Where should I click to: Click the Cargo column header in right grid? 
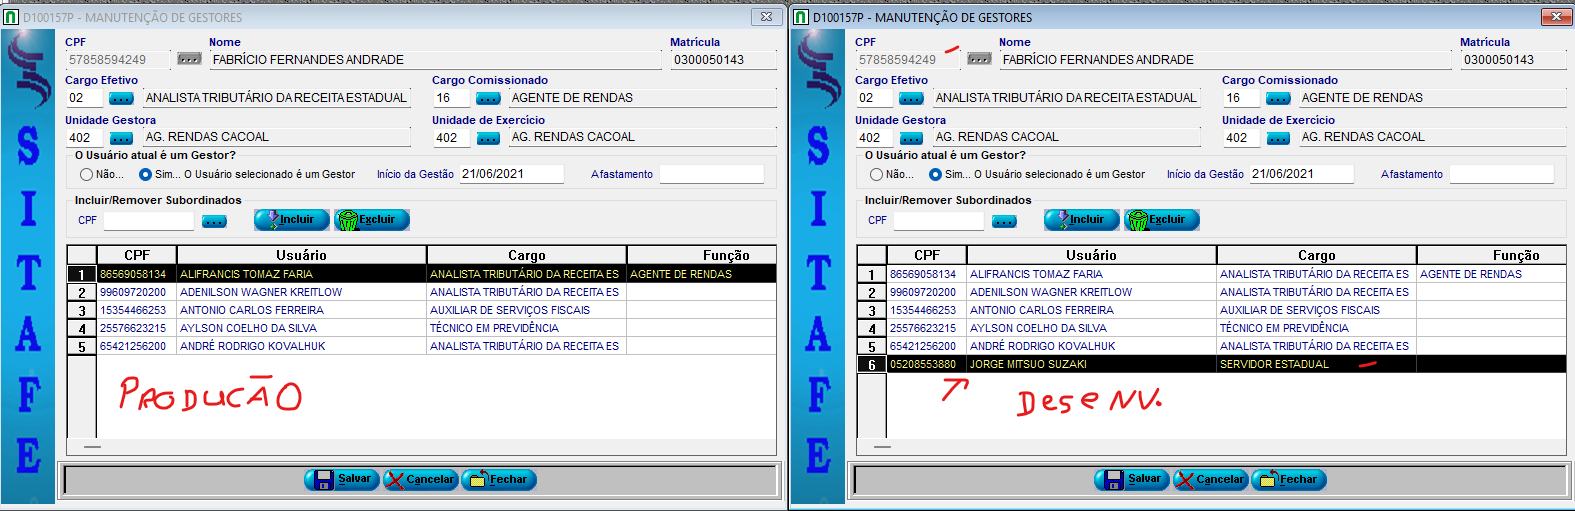coord(1316,255)
